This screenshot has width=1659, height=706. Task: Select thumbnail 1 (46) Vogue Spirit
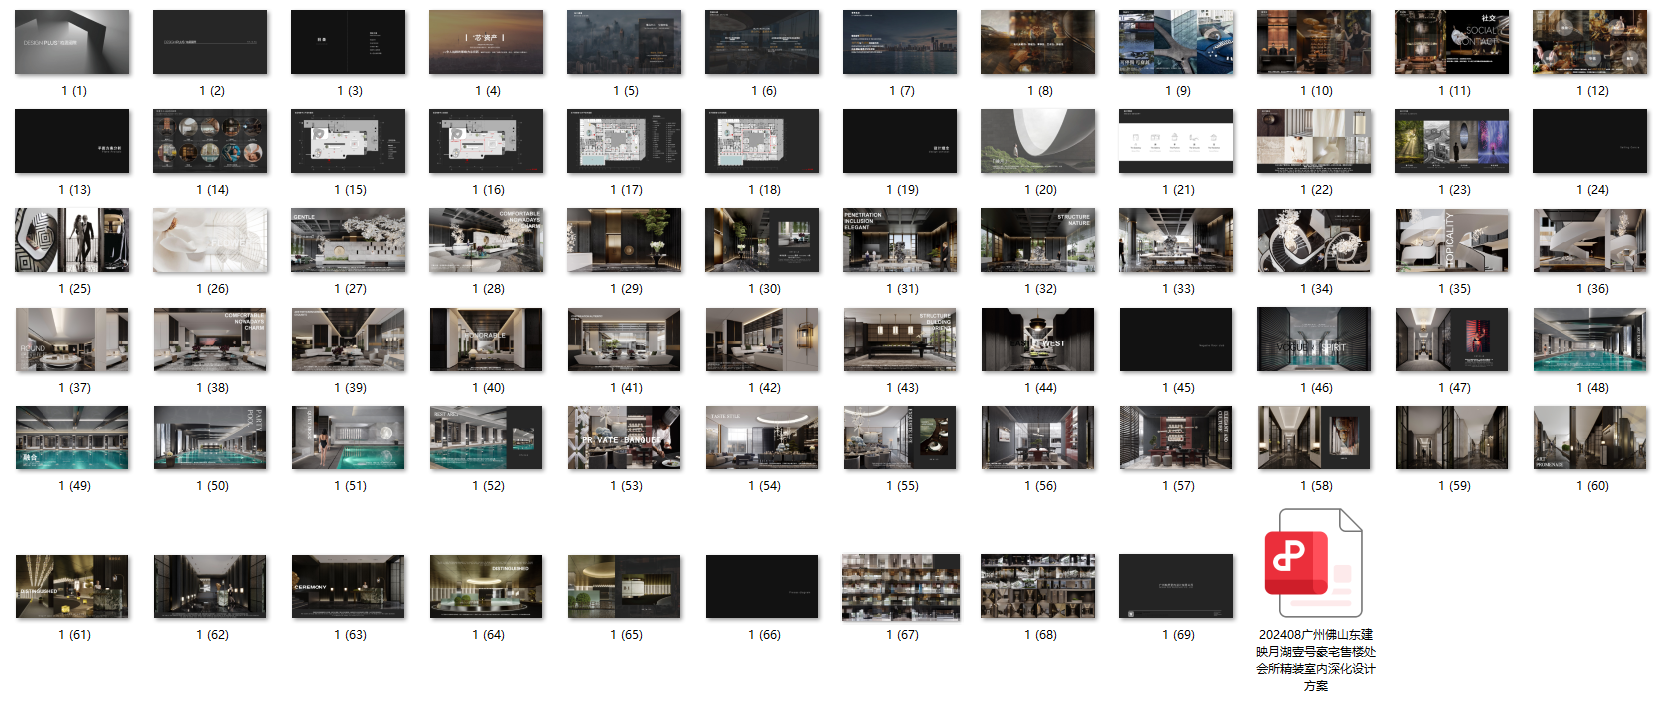pos(1314,339)
